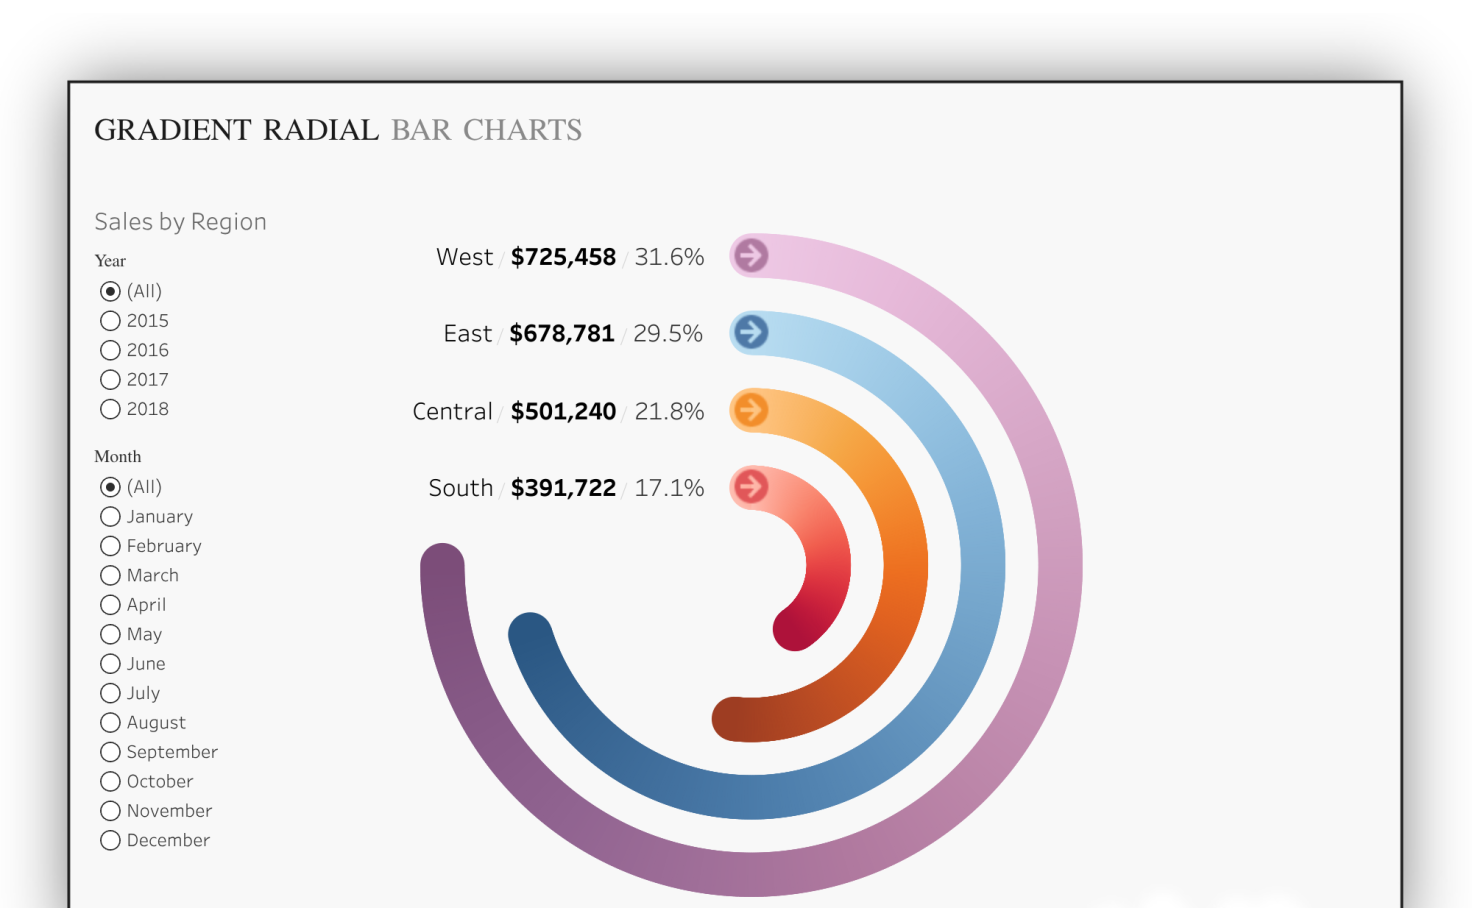
Task: Click the South region arrow icon
Action: coord(753,487)
